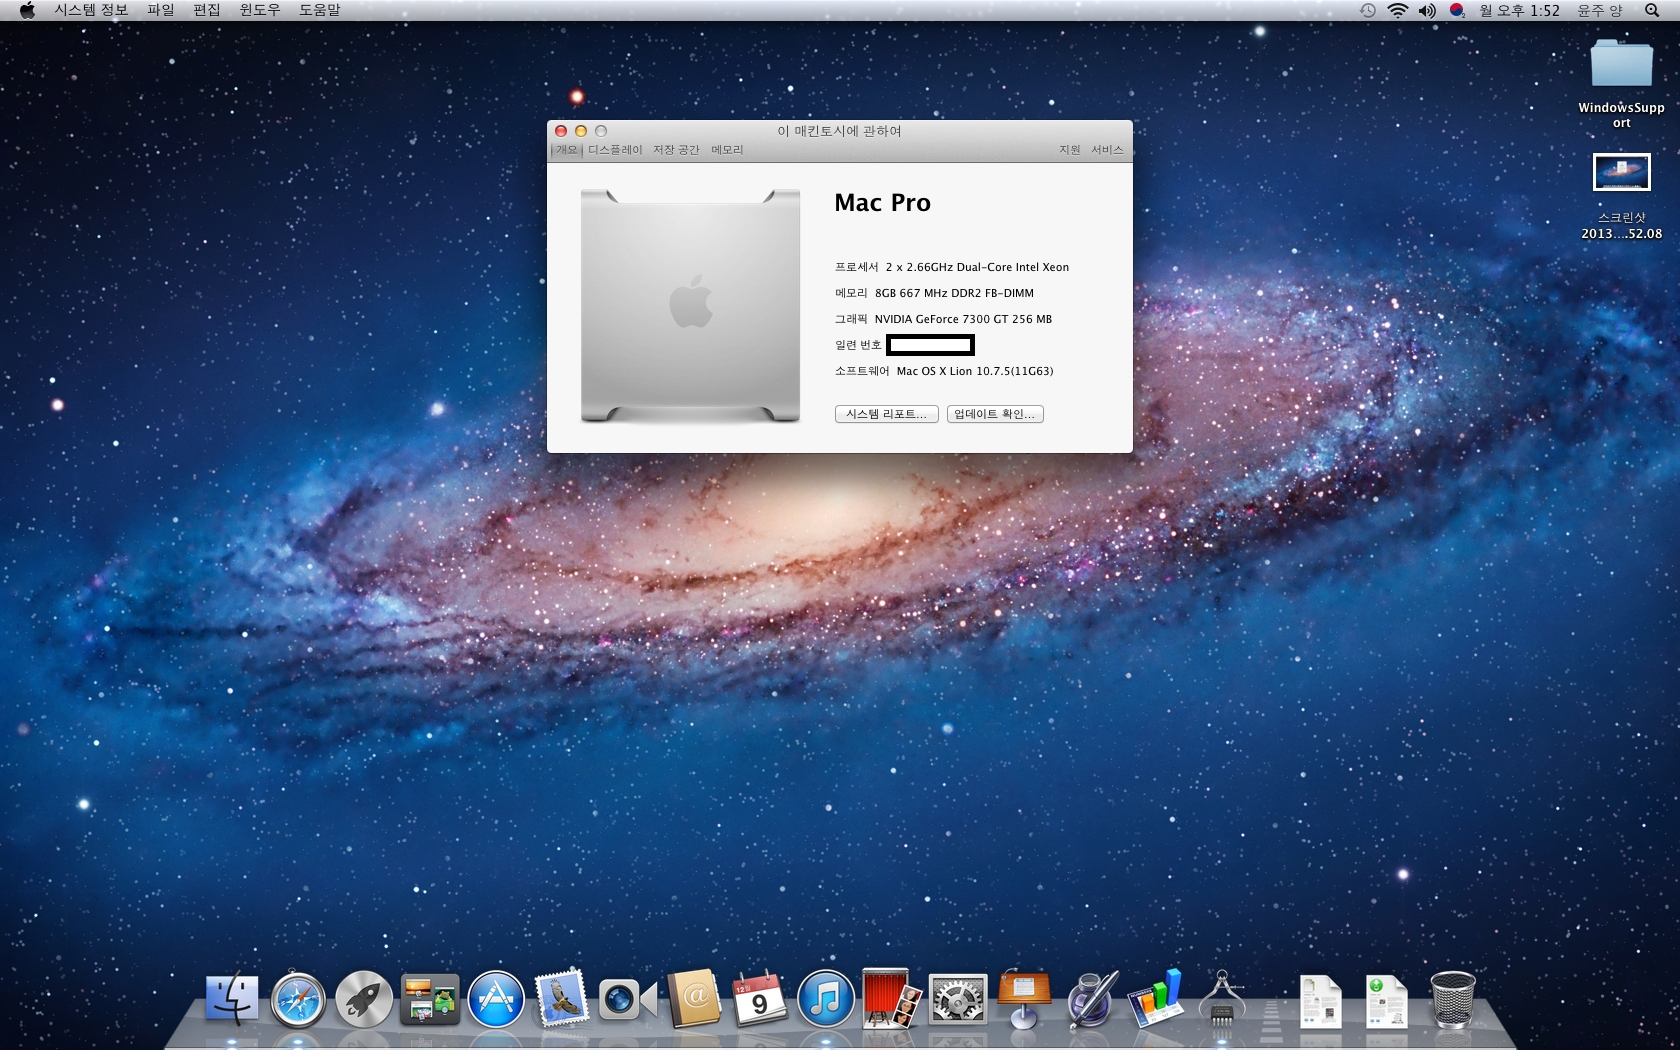This screenshot has height=1050, width=1680.
Task: Open the volume control in menu bar
Action: [x=1427, y=10]
